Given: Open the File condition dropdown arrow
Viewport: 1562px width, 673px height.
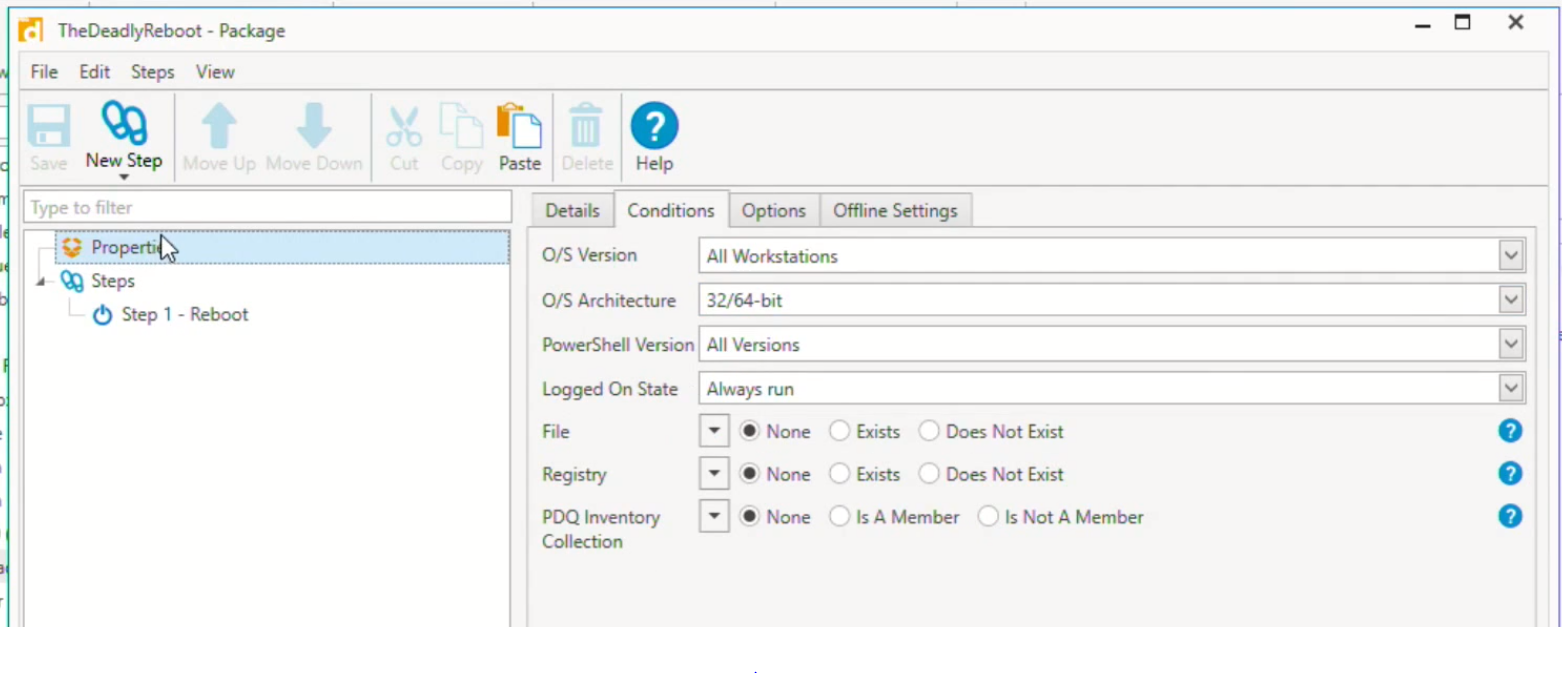Looking at the screenshot, I should point(714,431).
